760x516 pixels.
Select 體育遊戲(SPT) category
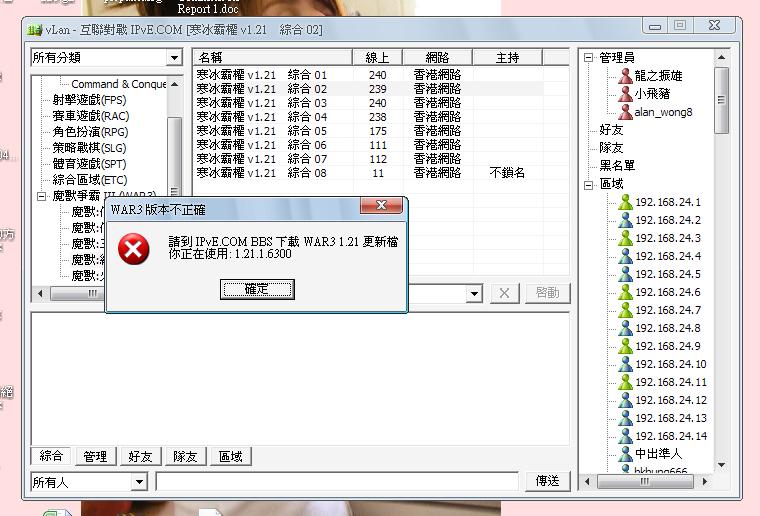pos(89,164)
